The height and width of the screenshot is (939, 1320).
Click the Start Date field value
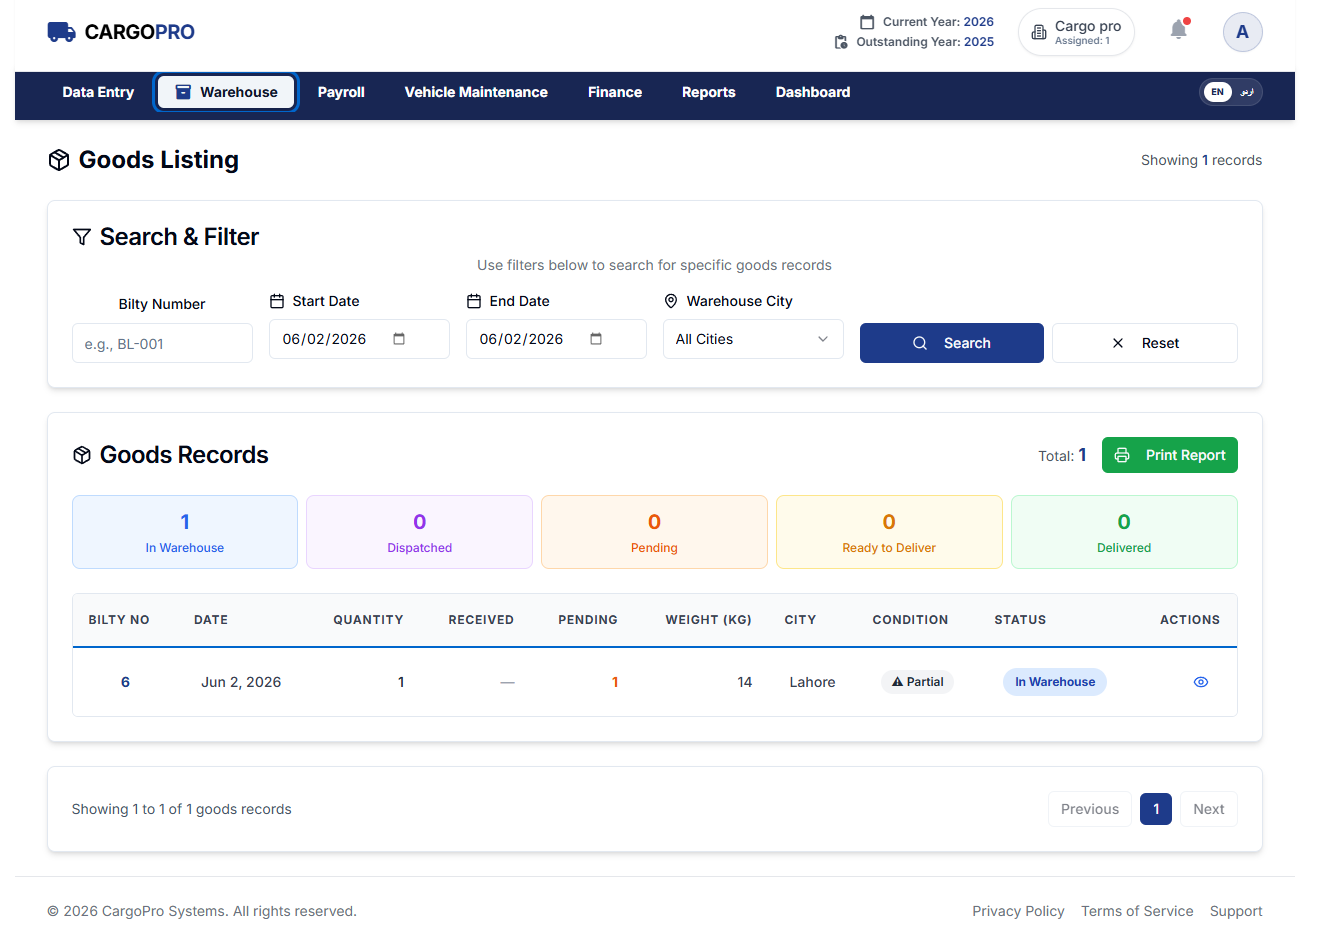click(324, 339)
